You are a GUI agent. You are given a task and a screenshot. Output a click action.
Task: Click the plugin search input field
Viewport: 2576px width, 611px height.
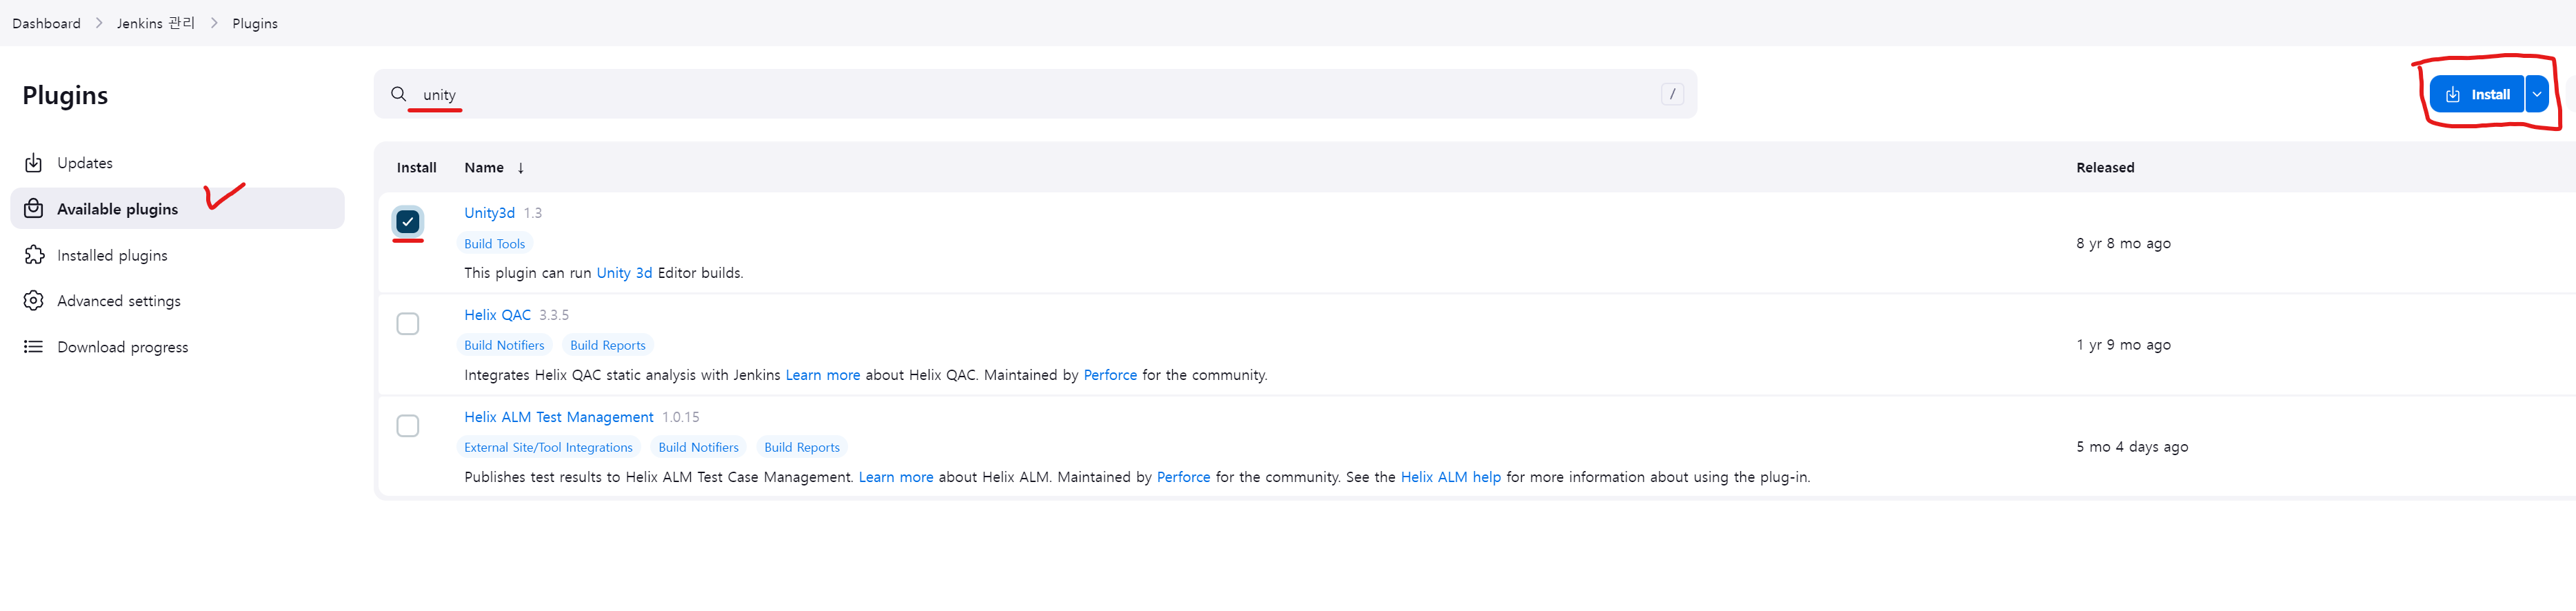1035,94
